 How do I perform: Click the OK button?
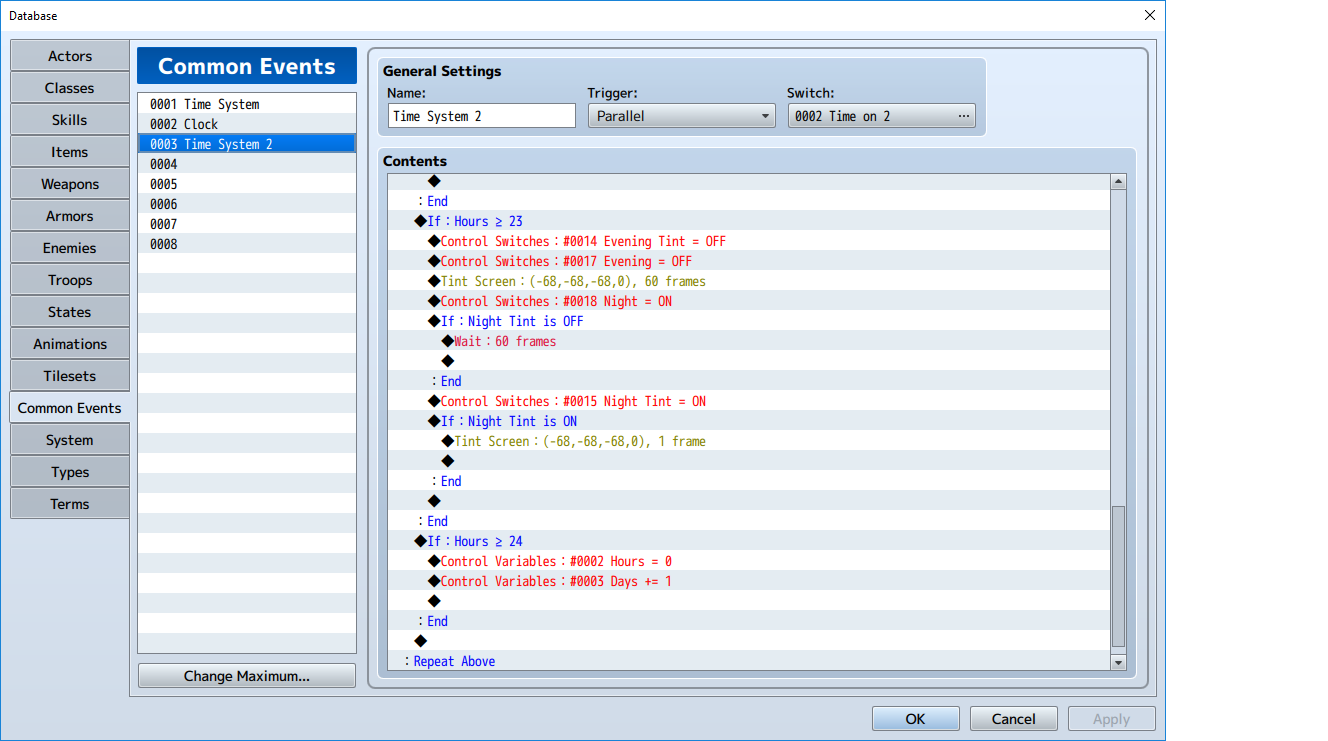tap(915, 719)
